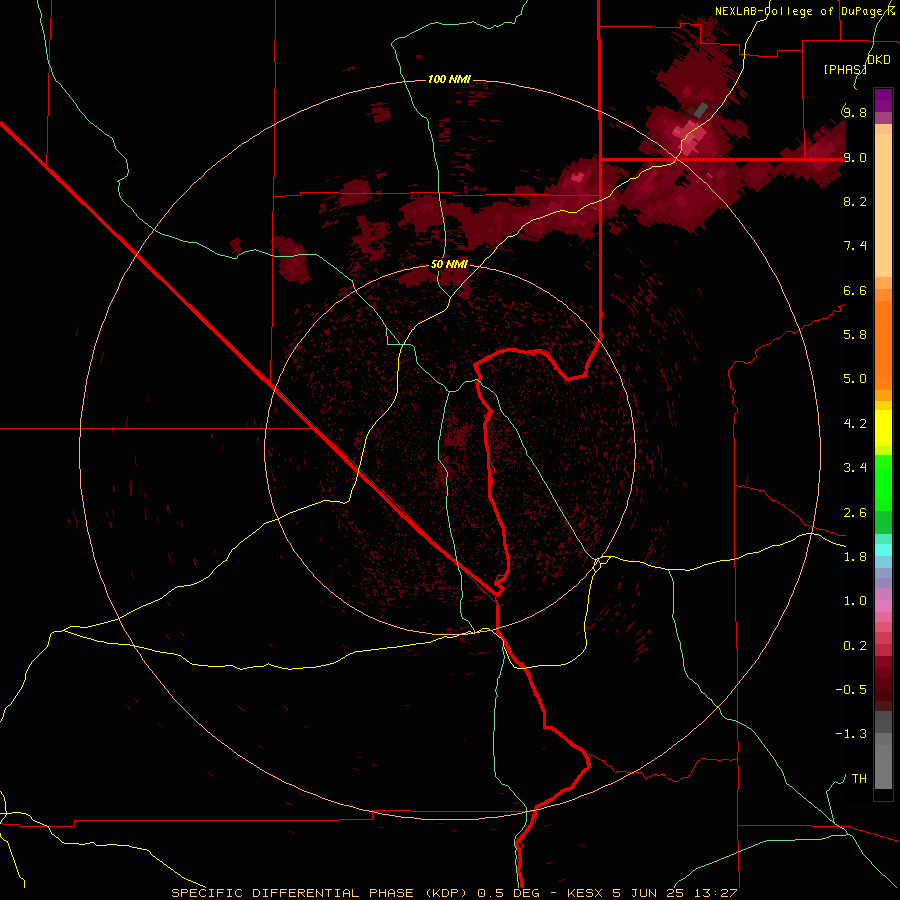Click the "KESX" radar site identifier

point(585,893)
